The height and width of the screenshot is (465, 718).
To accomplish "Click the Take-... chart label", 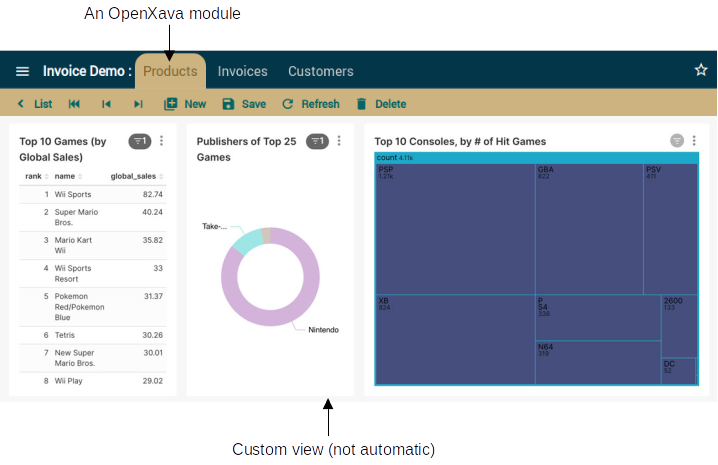I will pos(214,226).
